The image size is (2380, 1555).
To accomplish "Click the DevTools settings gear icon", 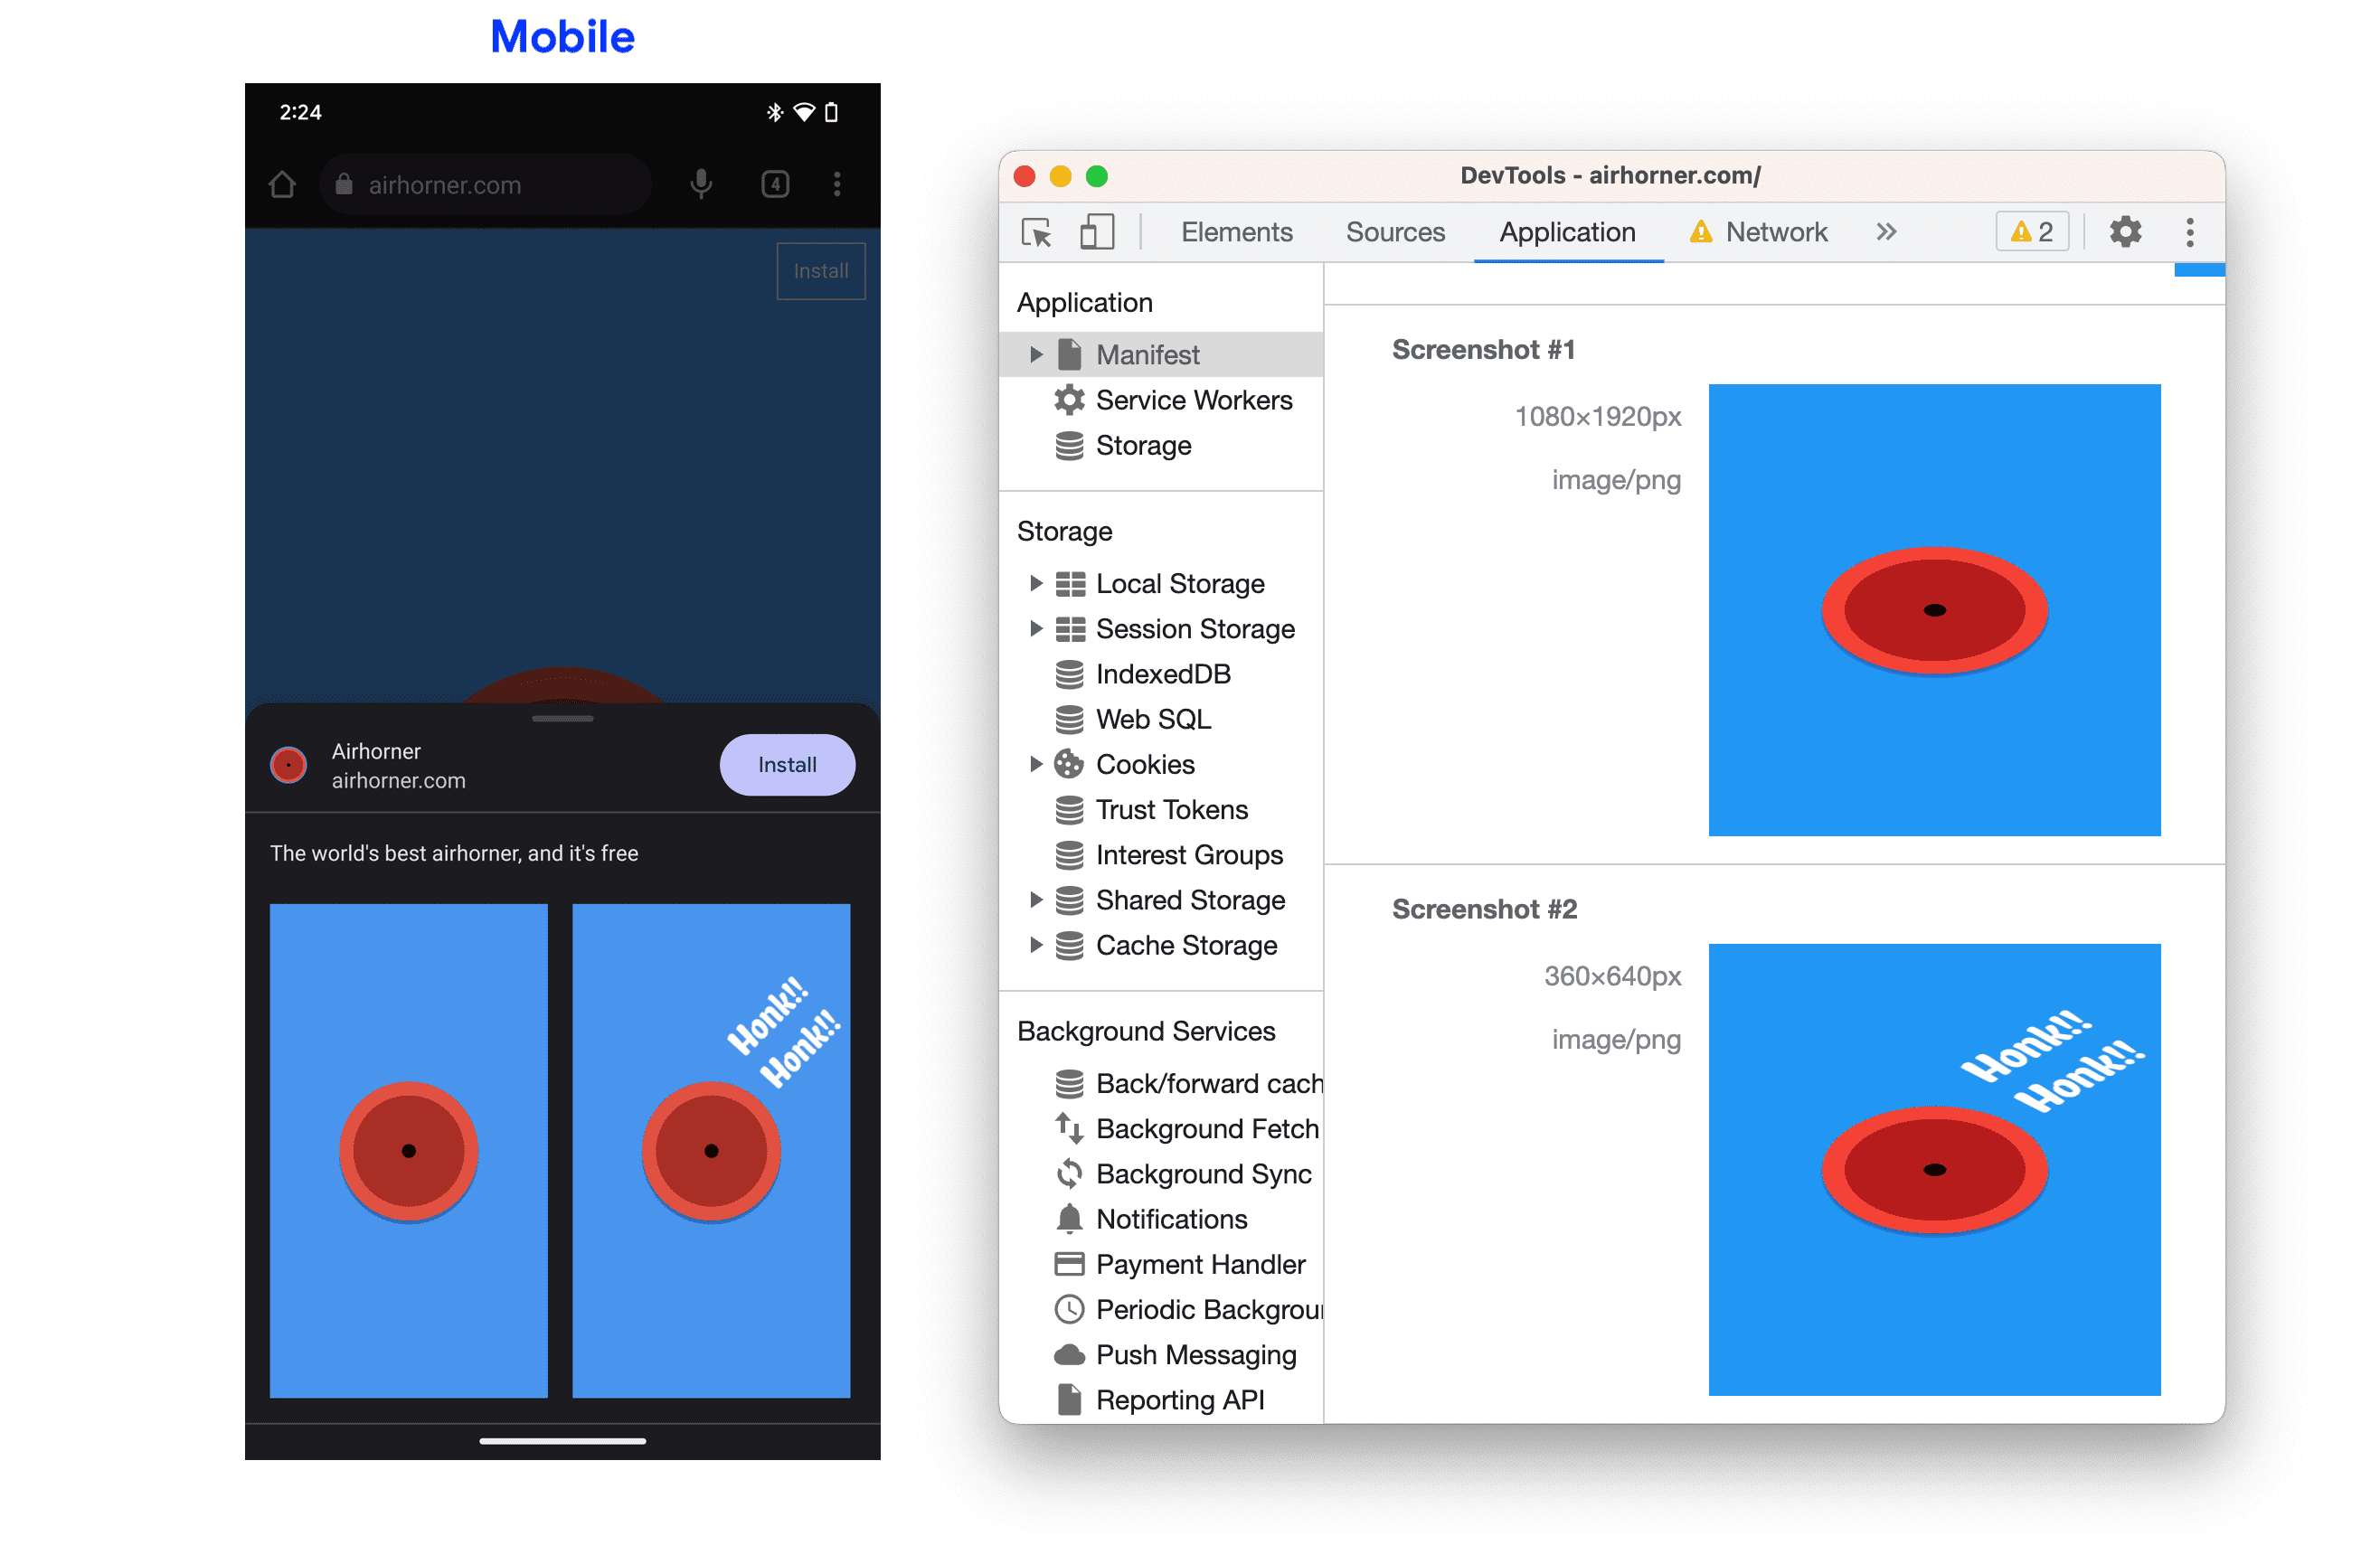I will point(2127,231).
